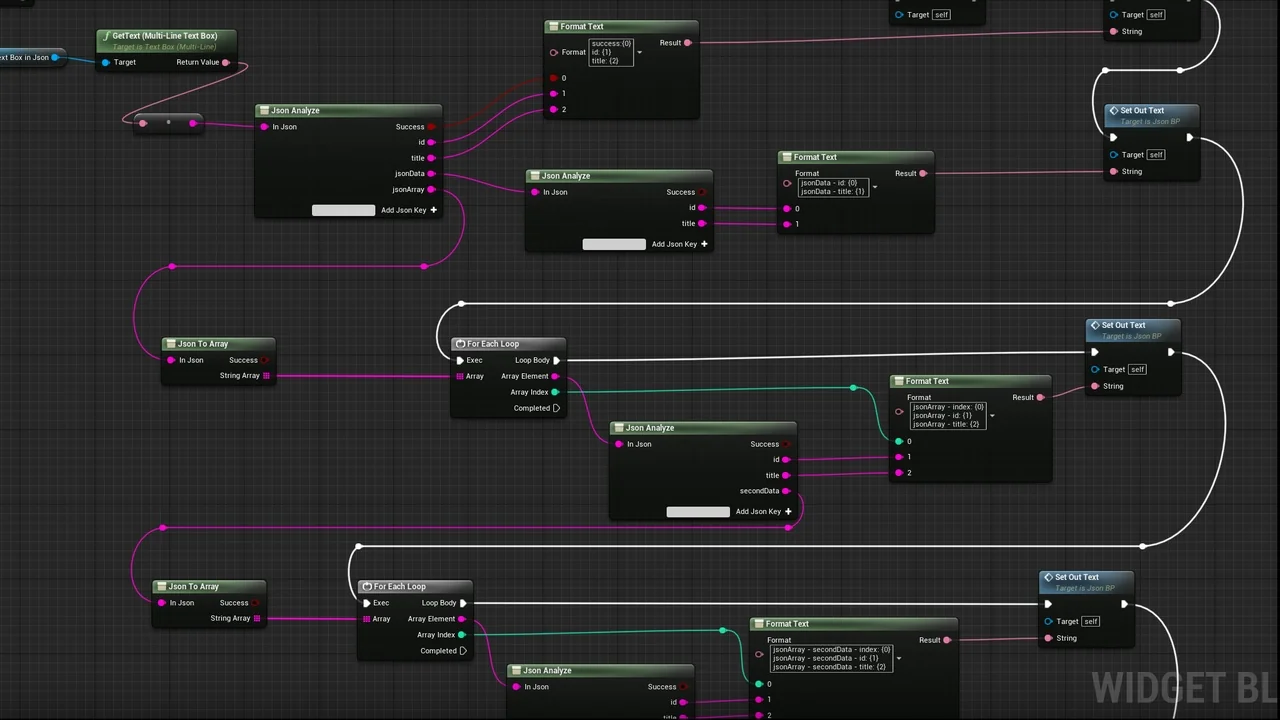
Task: Click Completed pin on upper For Each Loop
Action: click(x=556, y=408)
